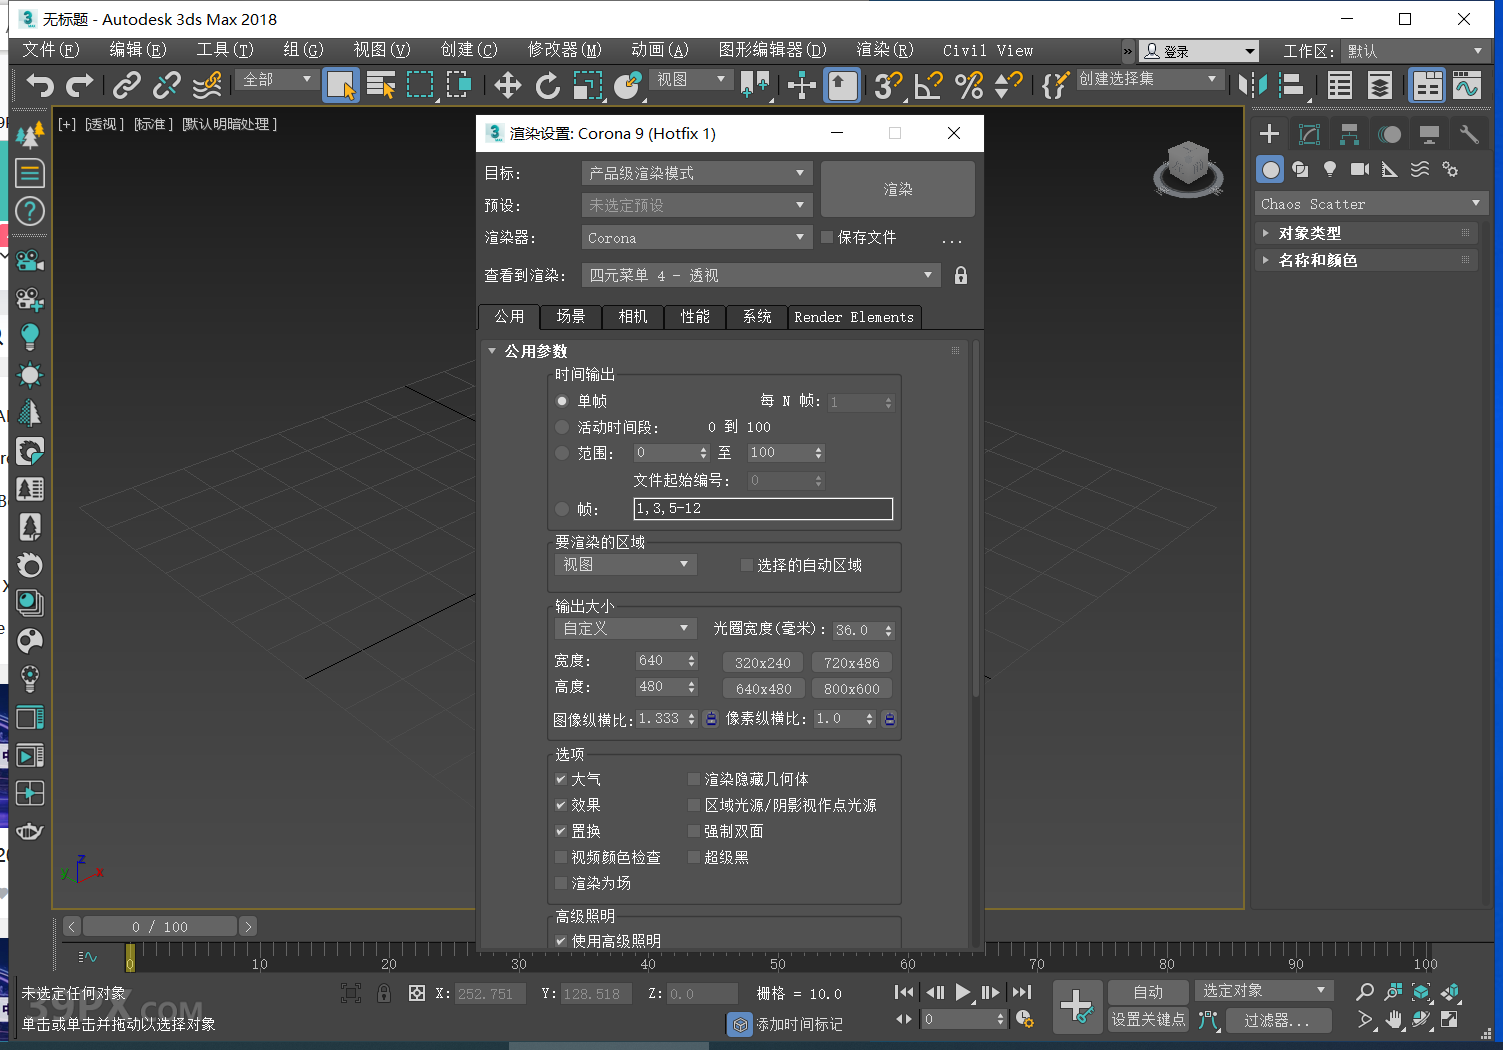Viewport: 1503px width, 1050px height.
Task: Open the Modify panel tab icon
Action: [x=1309, y=134]
